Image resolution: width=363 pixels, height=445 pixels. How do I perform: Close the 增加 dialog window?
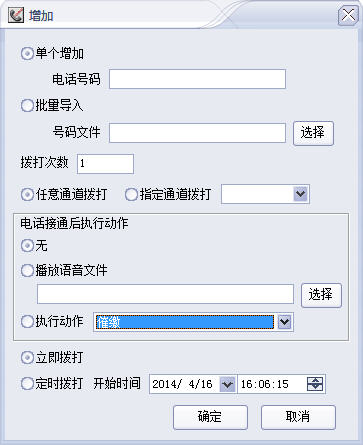(x=348, y=15)
